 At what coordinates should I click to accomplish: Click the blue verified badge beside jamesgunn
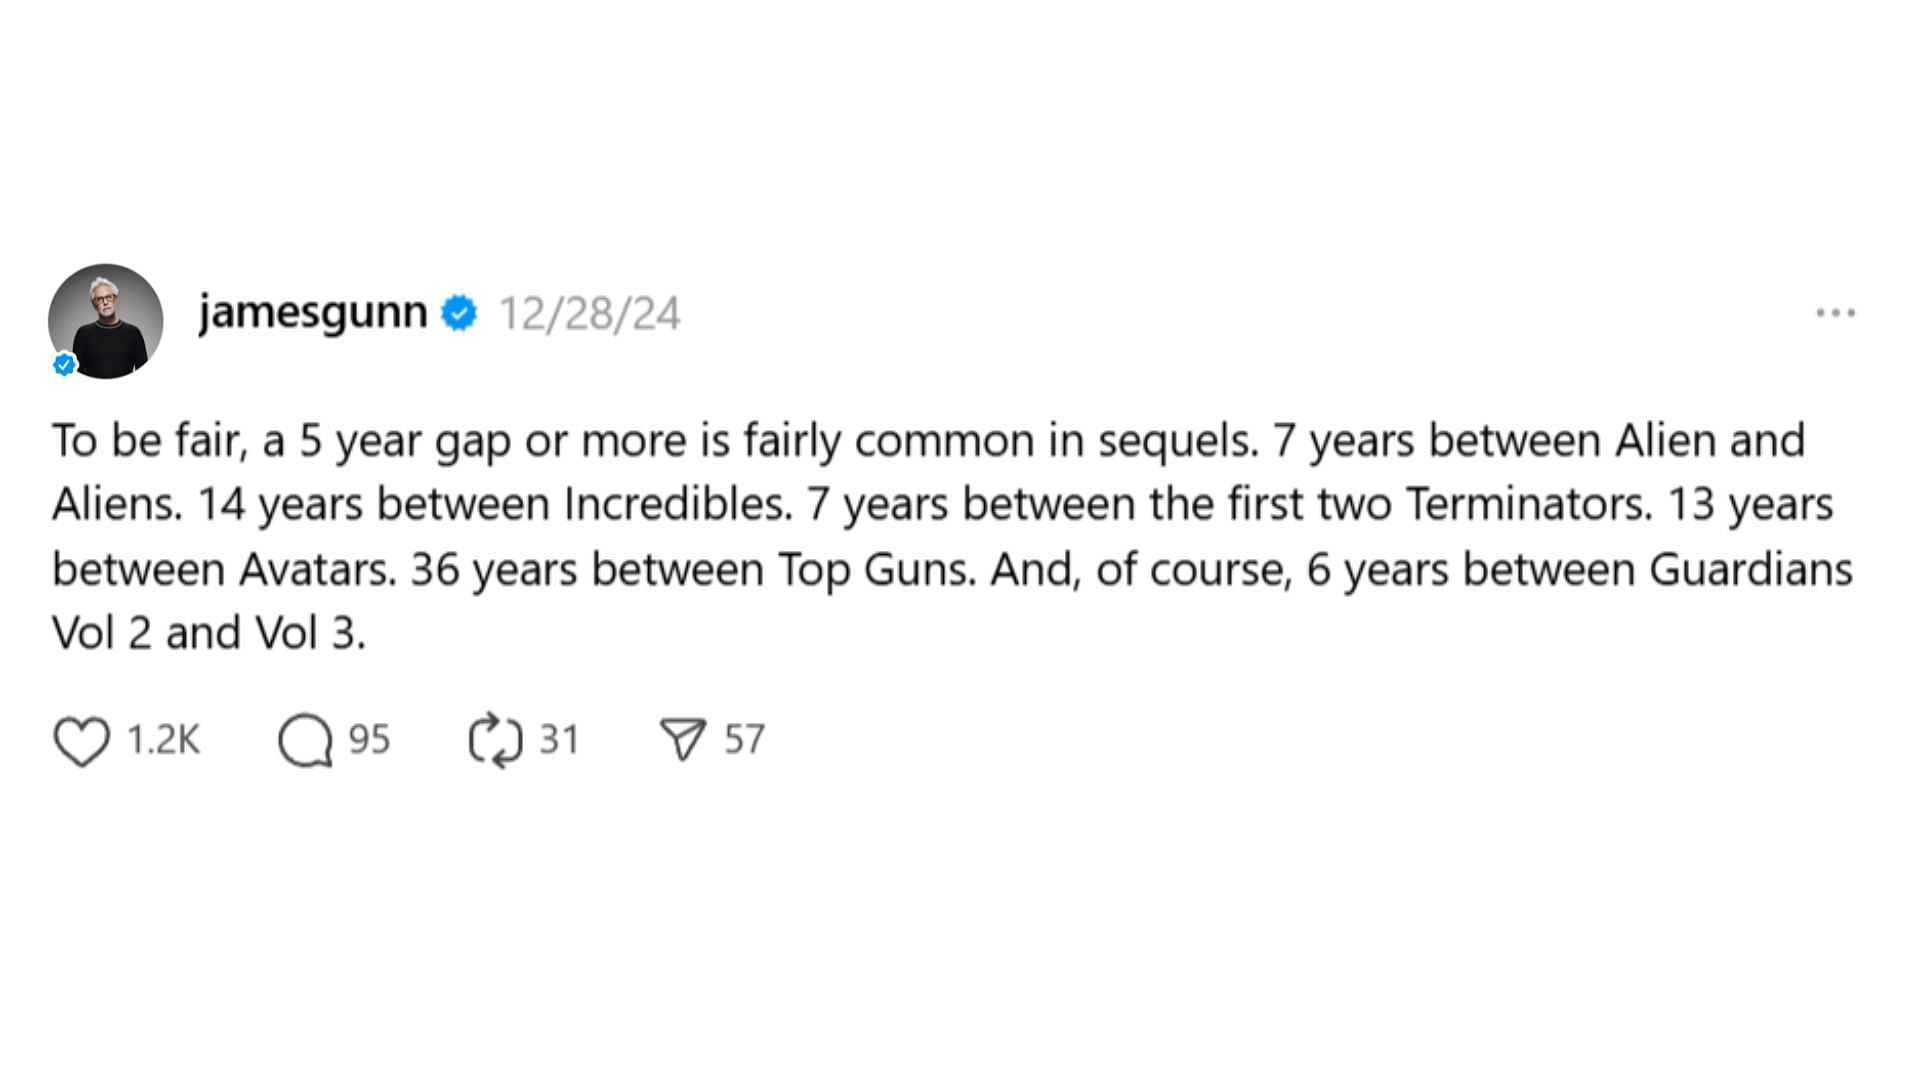point(459,313)
